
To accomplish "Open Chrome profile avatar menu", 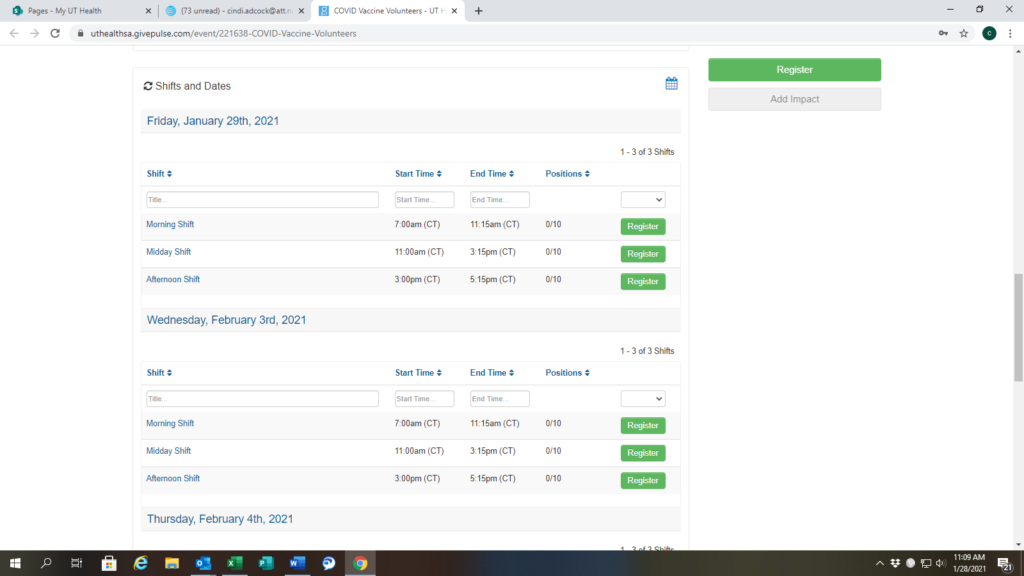I will point(989,33).
